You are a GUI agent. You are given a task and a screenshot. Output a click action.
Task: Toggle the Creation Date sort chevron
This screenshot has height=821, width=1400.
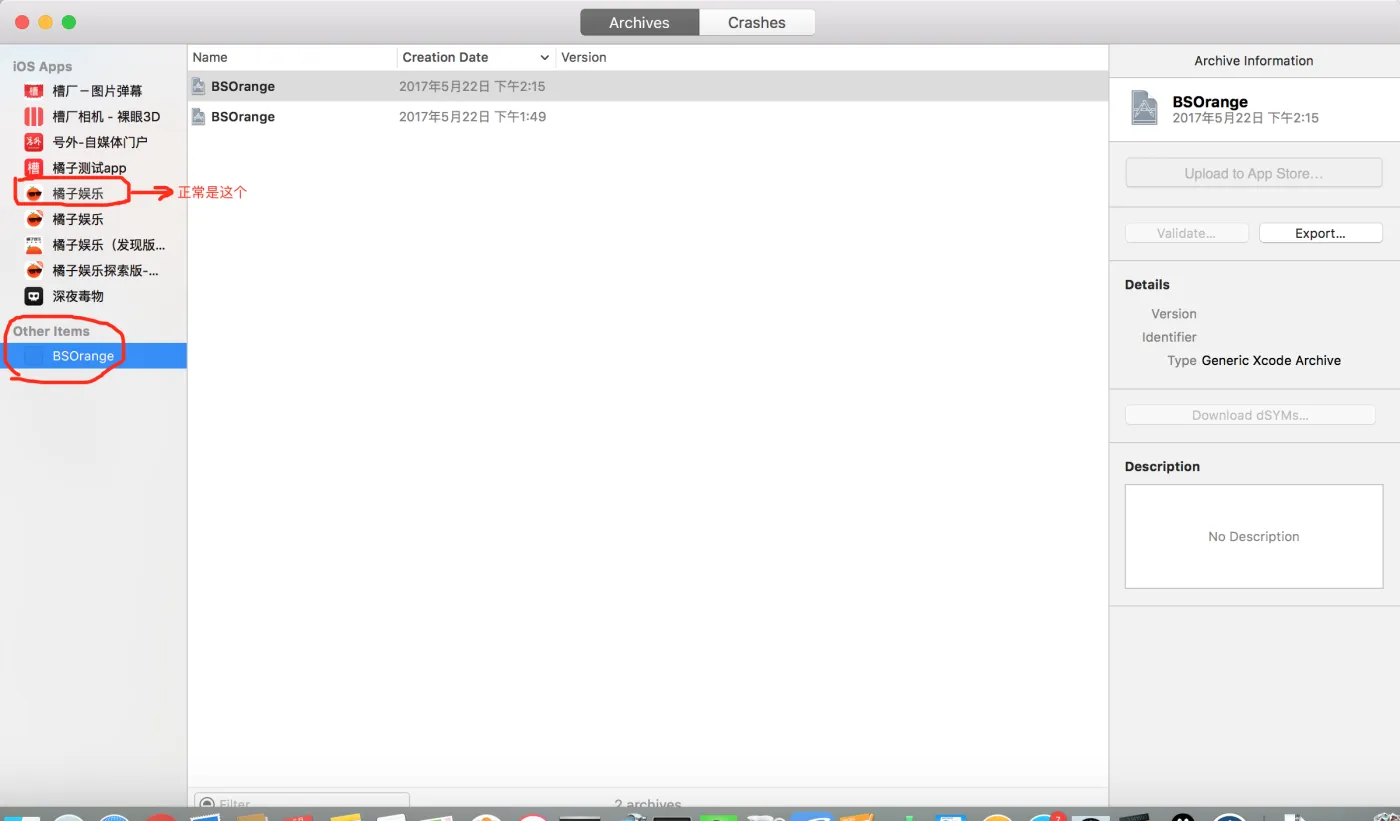click(544, 58)
